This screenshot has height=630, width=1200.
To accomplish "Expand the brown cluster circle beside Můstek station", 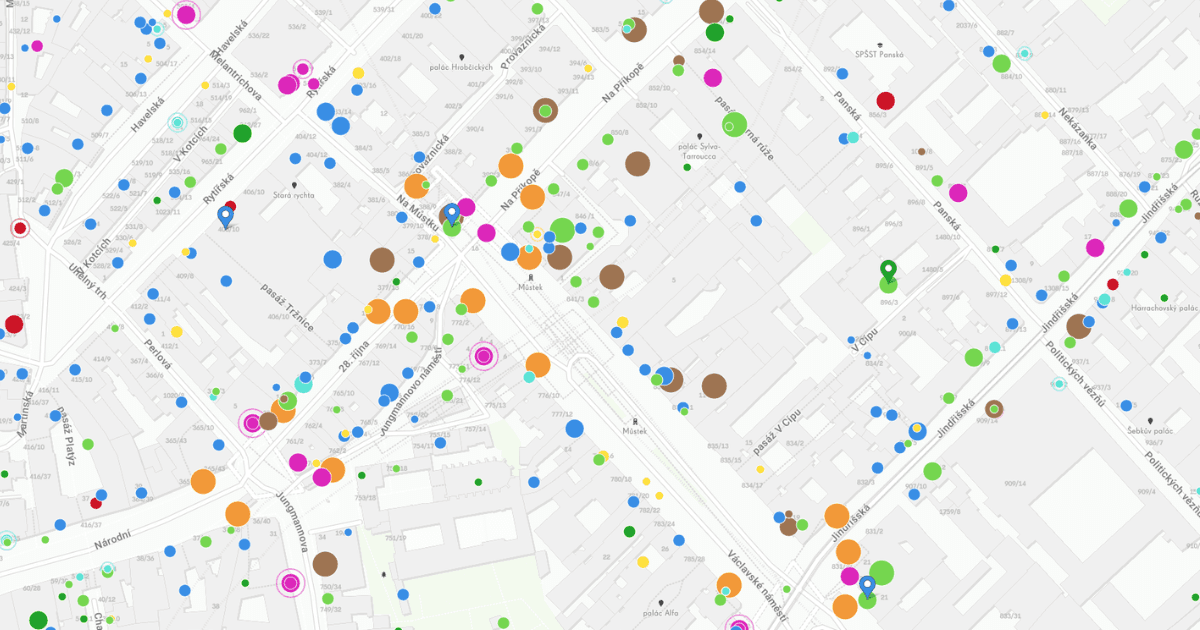I will (x=559, y=257).
